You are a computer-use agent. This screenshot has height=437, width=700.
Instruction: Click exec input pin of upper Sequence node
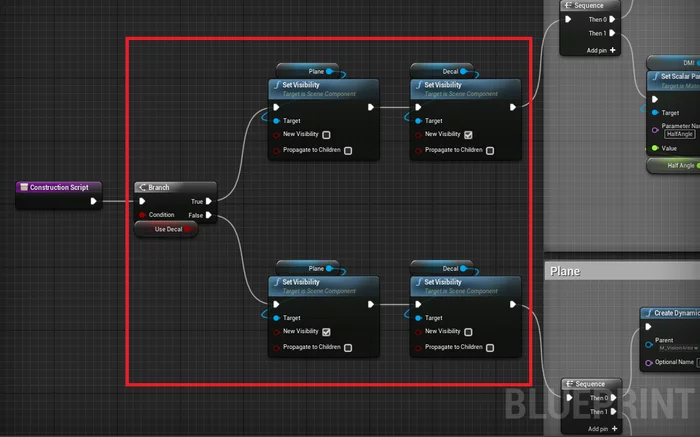(568, 19)
